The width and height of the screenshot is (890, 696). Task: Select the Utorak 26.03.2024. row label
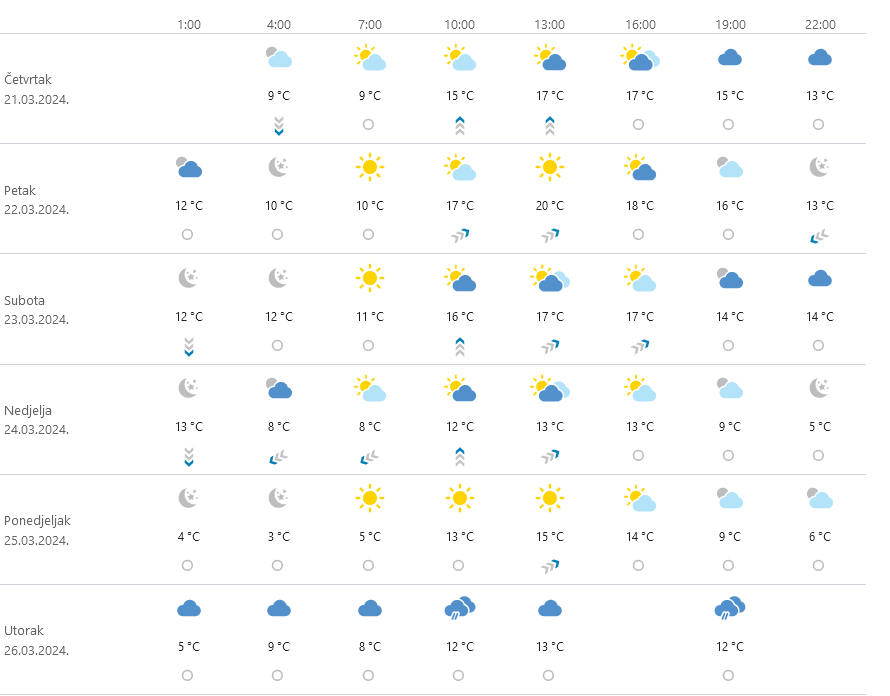coord(38,640)
